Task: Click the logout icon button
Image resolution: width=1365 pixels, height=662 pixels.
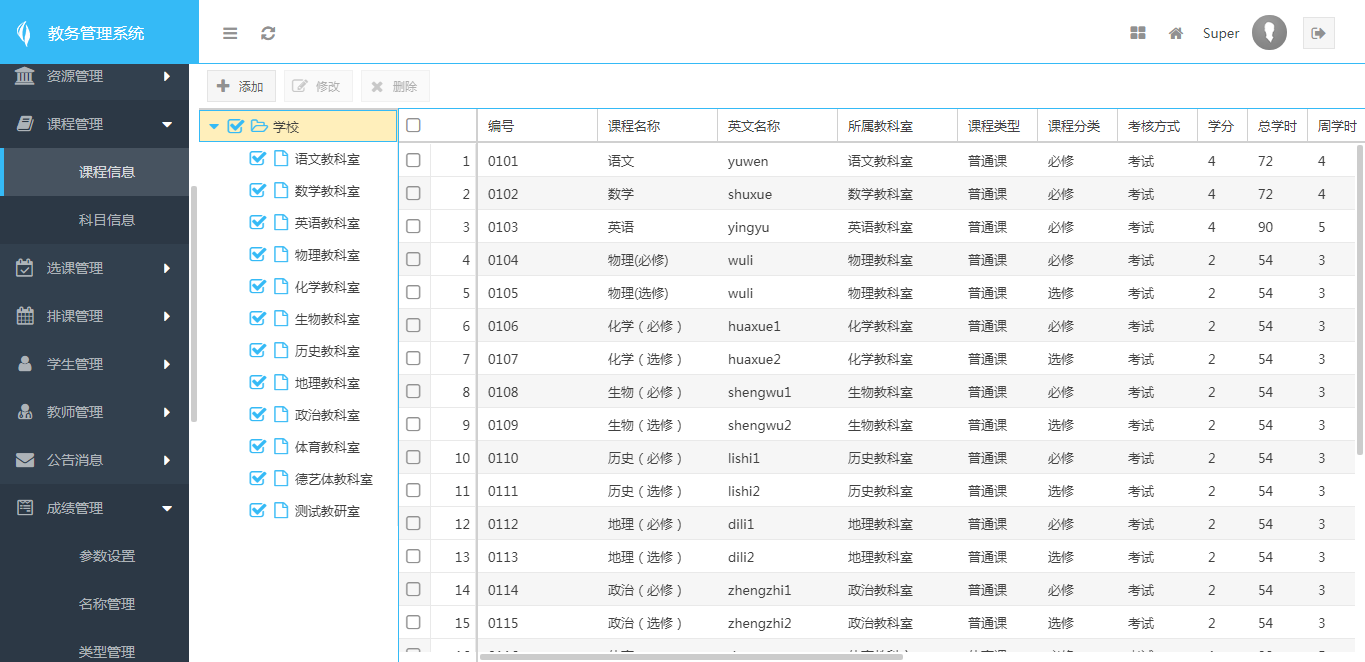Action: (1318, 33)
